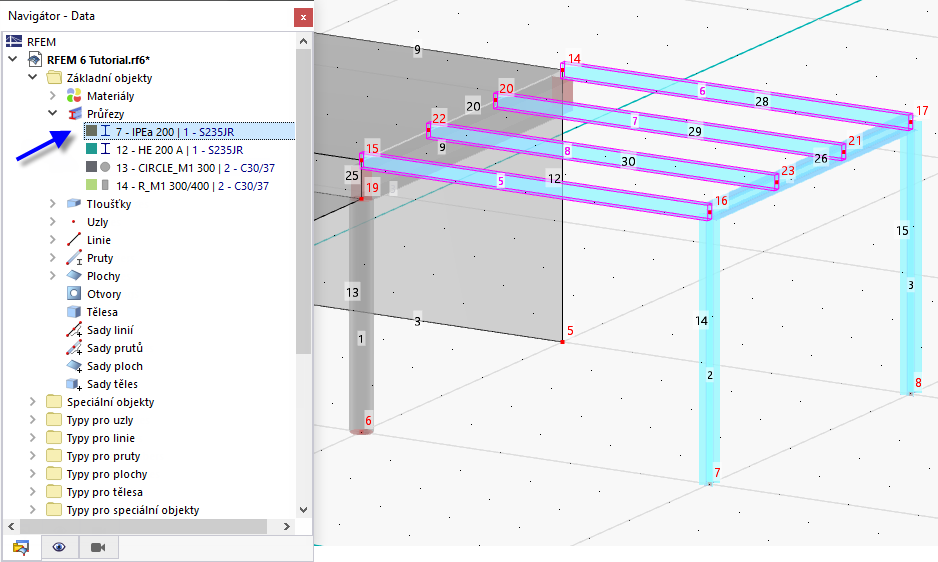Select the Otvory tree item
The height and width of the screenshot is (562, 938).
[x=104, y=294]
